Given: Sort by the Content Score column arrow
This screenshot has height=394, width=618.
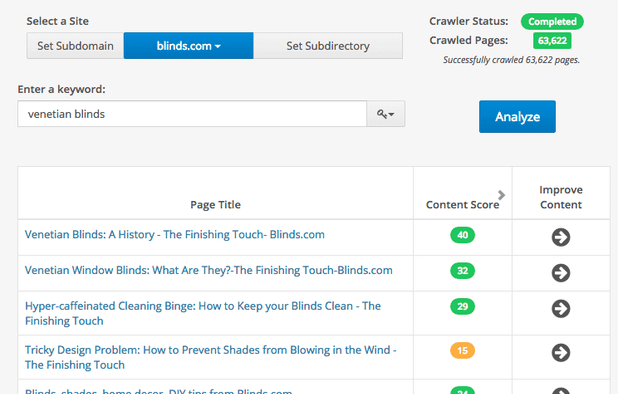Looking at the screenshot, I should (x=501, y=195).
